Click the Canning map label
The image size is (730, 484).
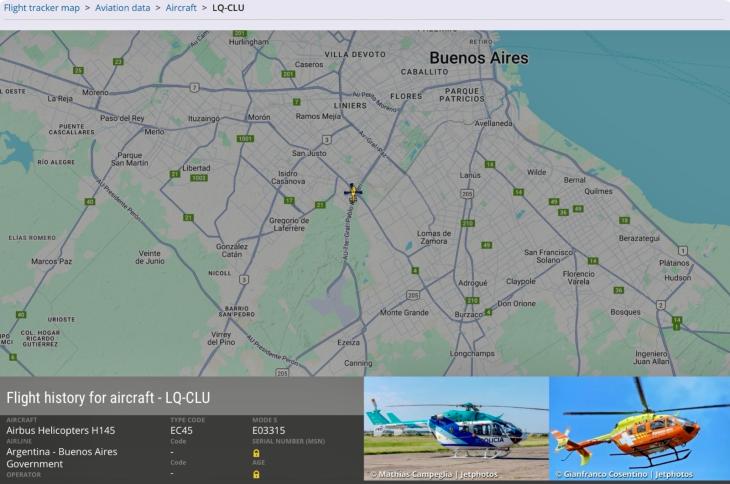point(358,363)
